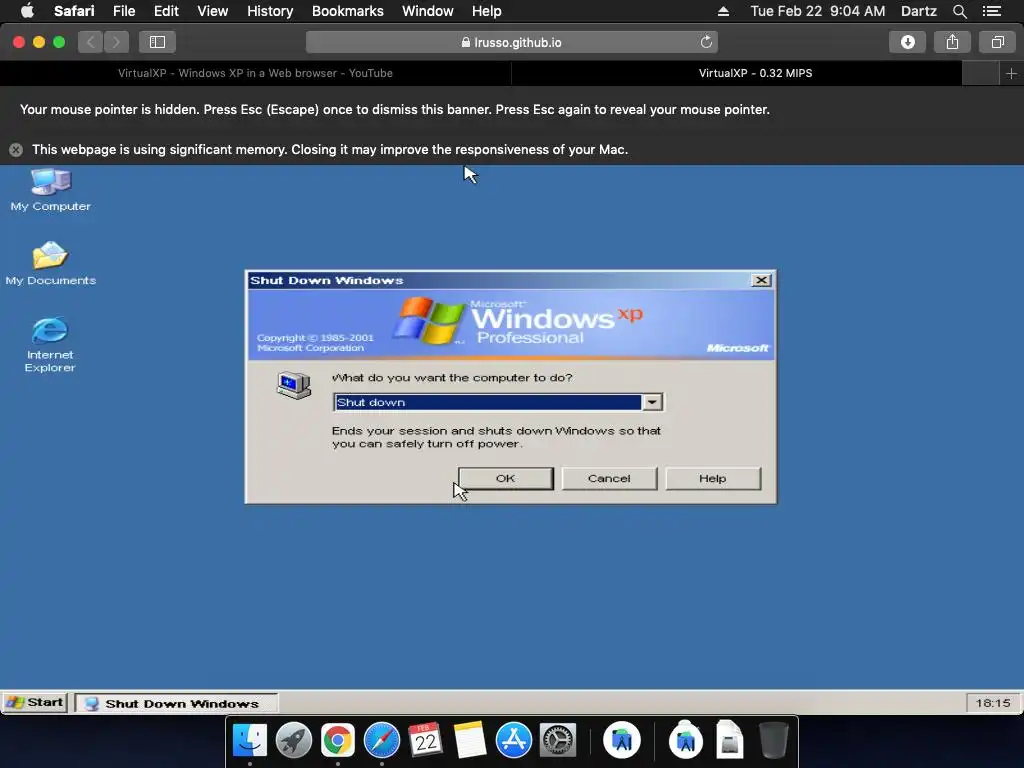Screen dimensions: 1024x768
Task: Open the Apple menu
Action: pos(27,11)
